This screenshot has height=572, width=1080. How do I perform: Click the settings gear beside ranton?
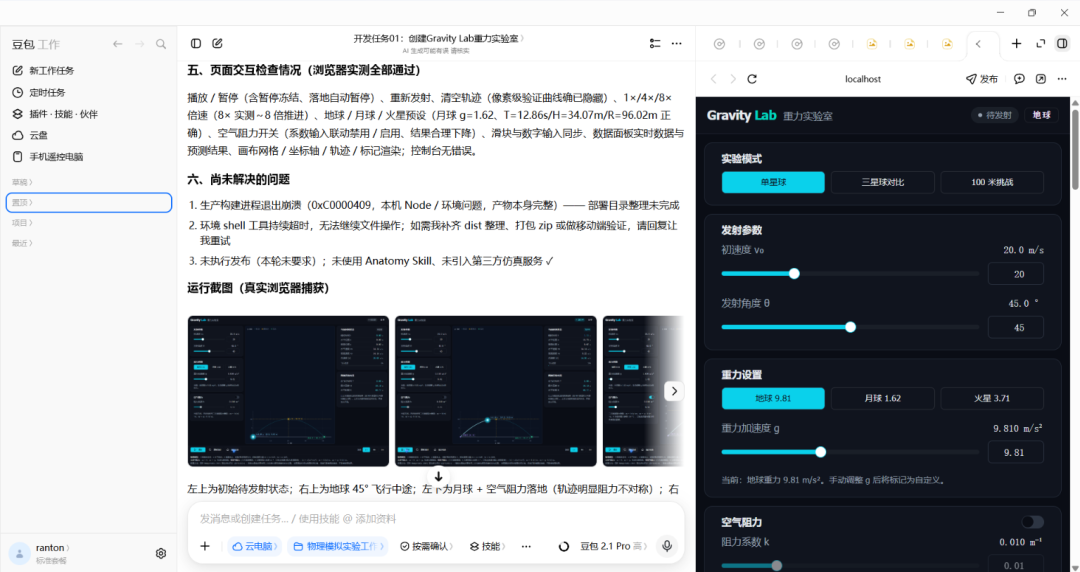coord(160,553)
